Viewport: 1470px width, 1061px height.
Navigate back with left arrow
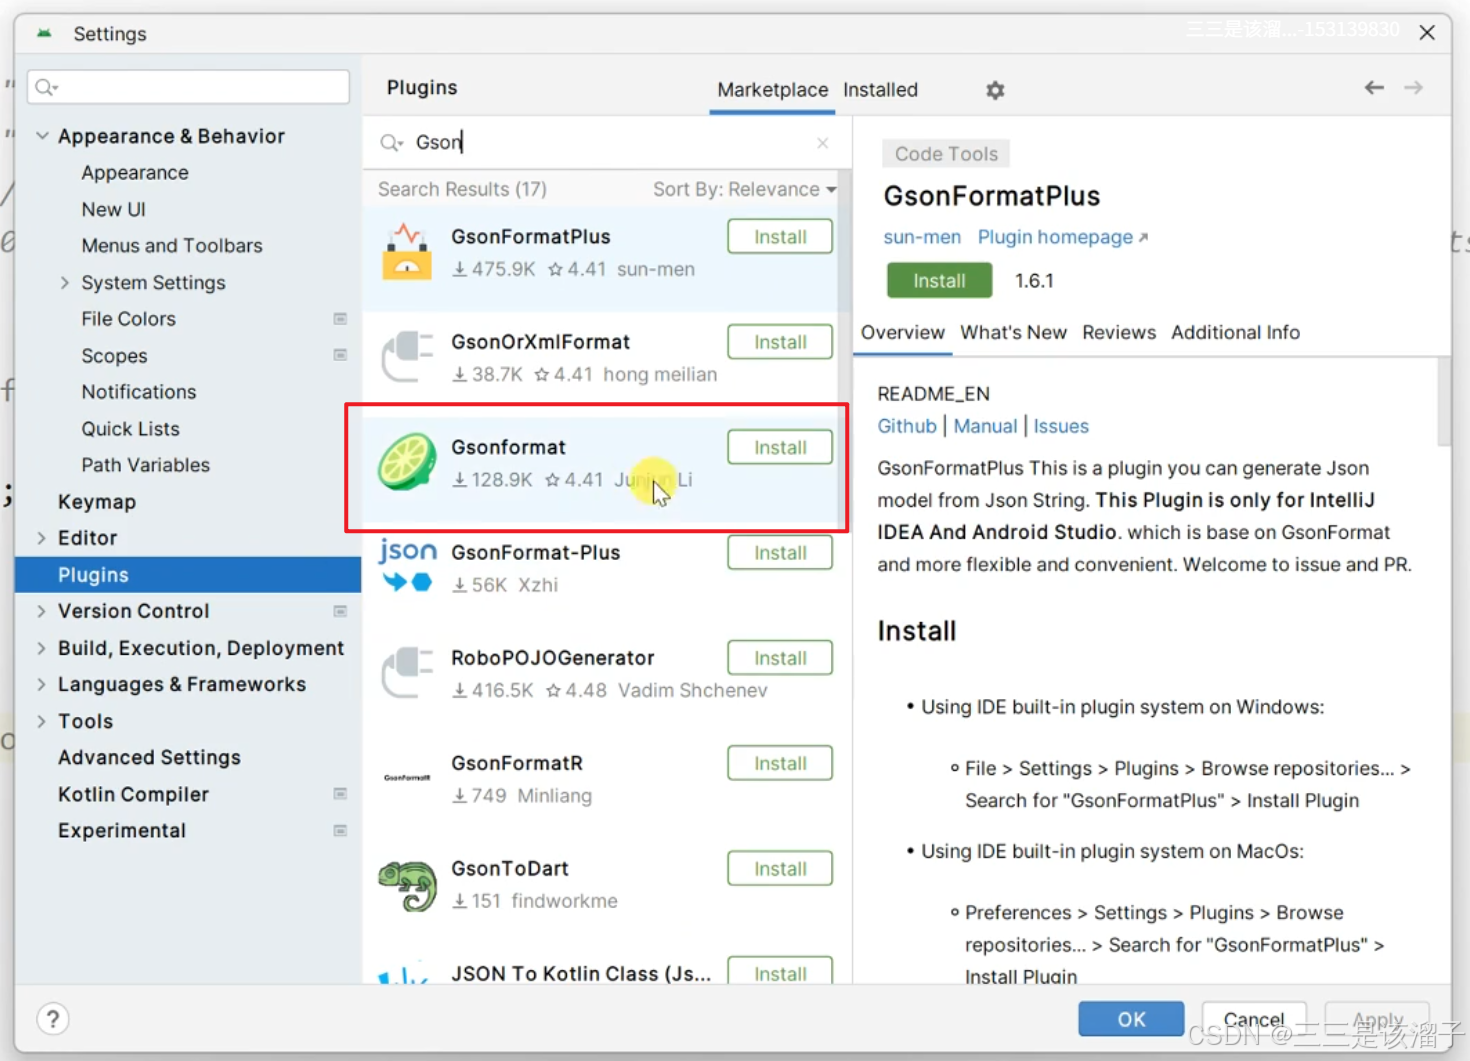point(1374,88)
